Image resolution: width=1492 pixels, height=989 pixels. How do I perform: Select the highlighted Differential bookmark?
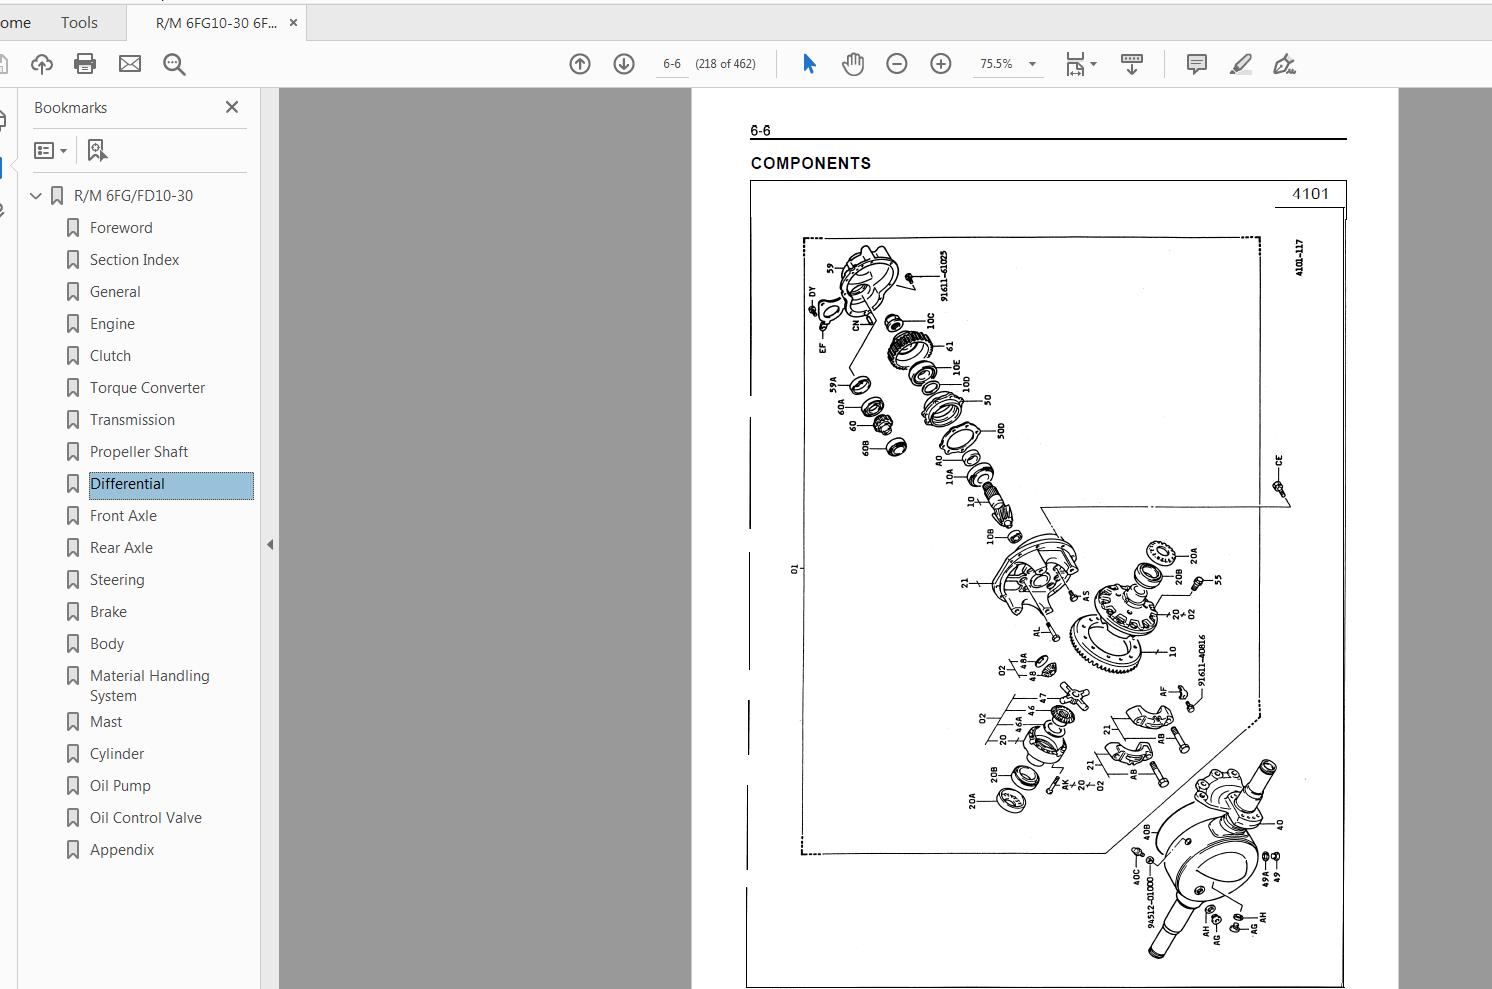171,485
